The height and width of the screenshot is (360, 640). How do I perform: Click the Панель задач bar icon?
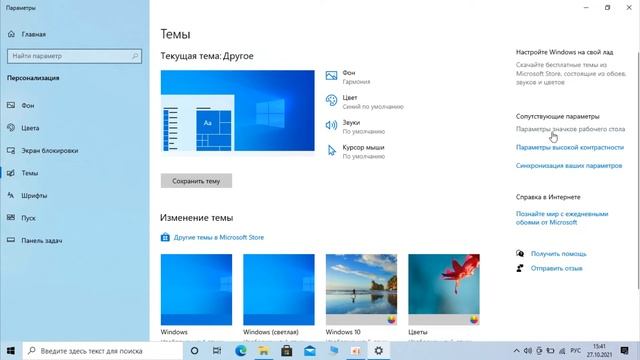11,240
